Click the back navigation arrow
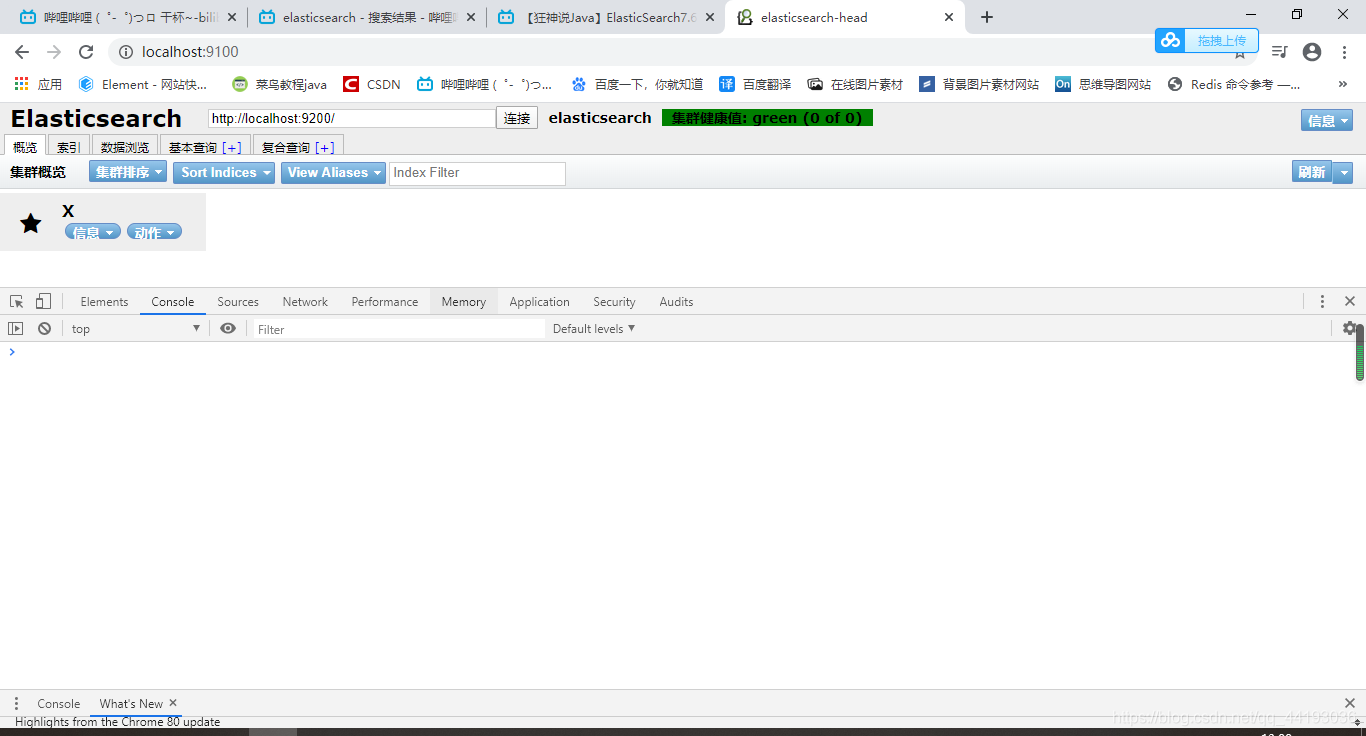This screenshot has height=736, width=1366. (20, 51)
